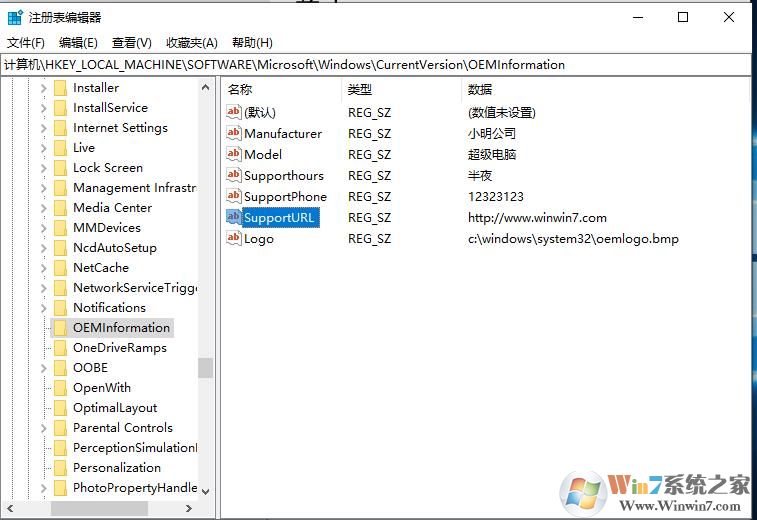Click the oemlogo.bmp path data cell
This screenshot has height=520, width=757.
573,239
